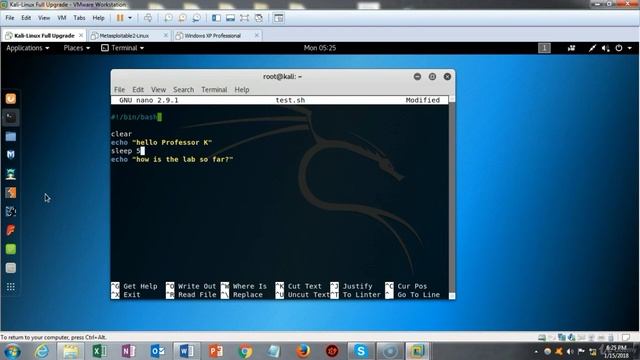Viewport: 640px width, 360px height.
Task: Take a snapshot of the virtual machine
Action: (168, 18)
